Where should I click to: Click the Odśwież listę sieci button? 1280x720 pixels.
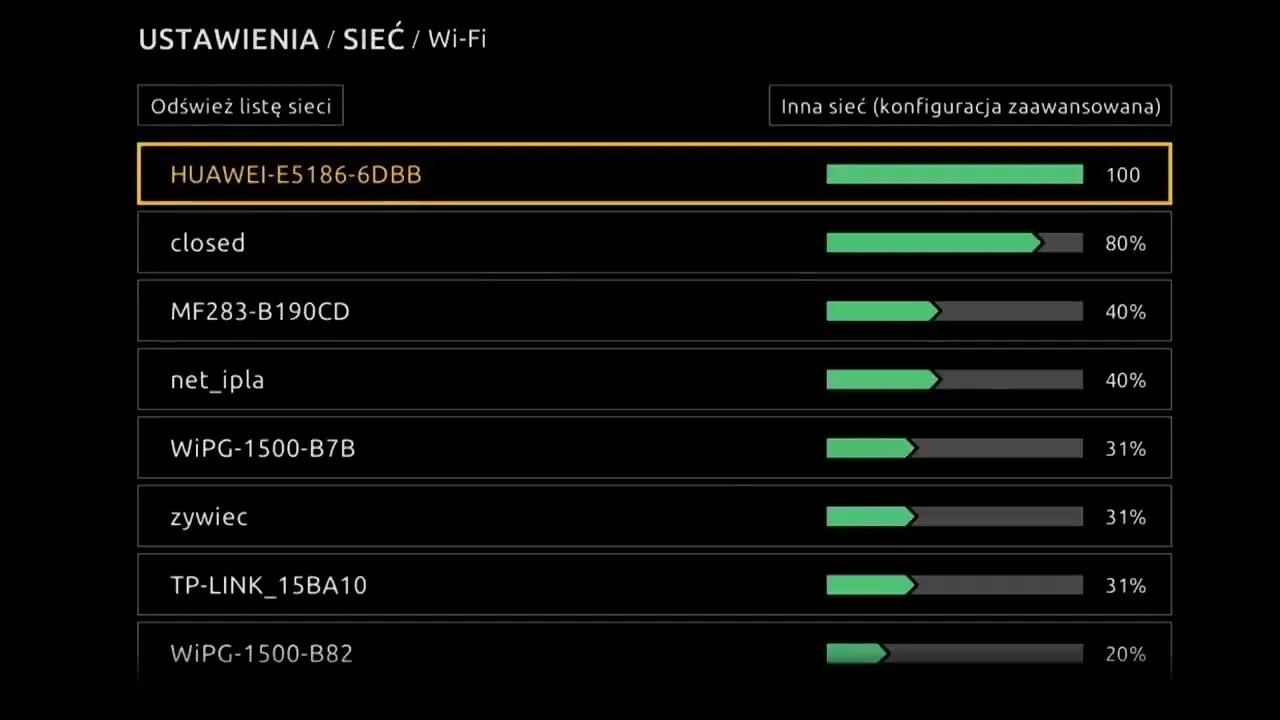pyautogui.click(x=240, y=106)
